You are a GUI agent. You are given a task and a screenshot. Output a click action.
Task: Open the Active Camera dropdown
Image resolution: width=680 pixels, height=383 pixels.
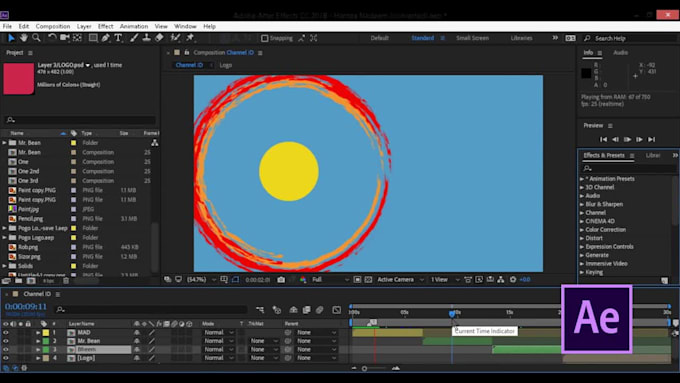400,280
